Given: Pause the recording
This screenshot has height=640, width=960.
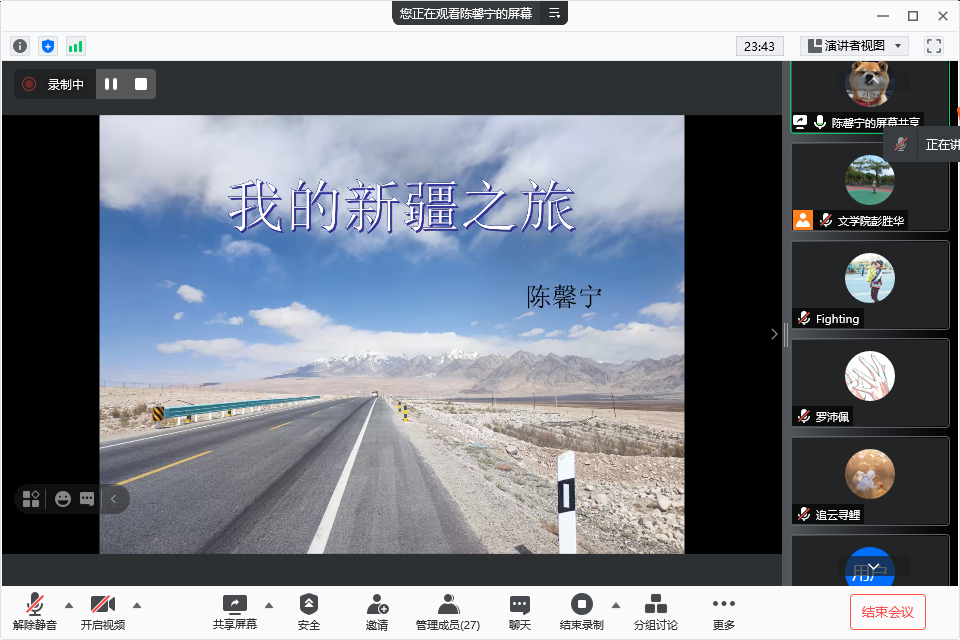Looking at the screenshot, I should 111,85.
